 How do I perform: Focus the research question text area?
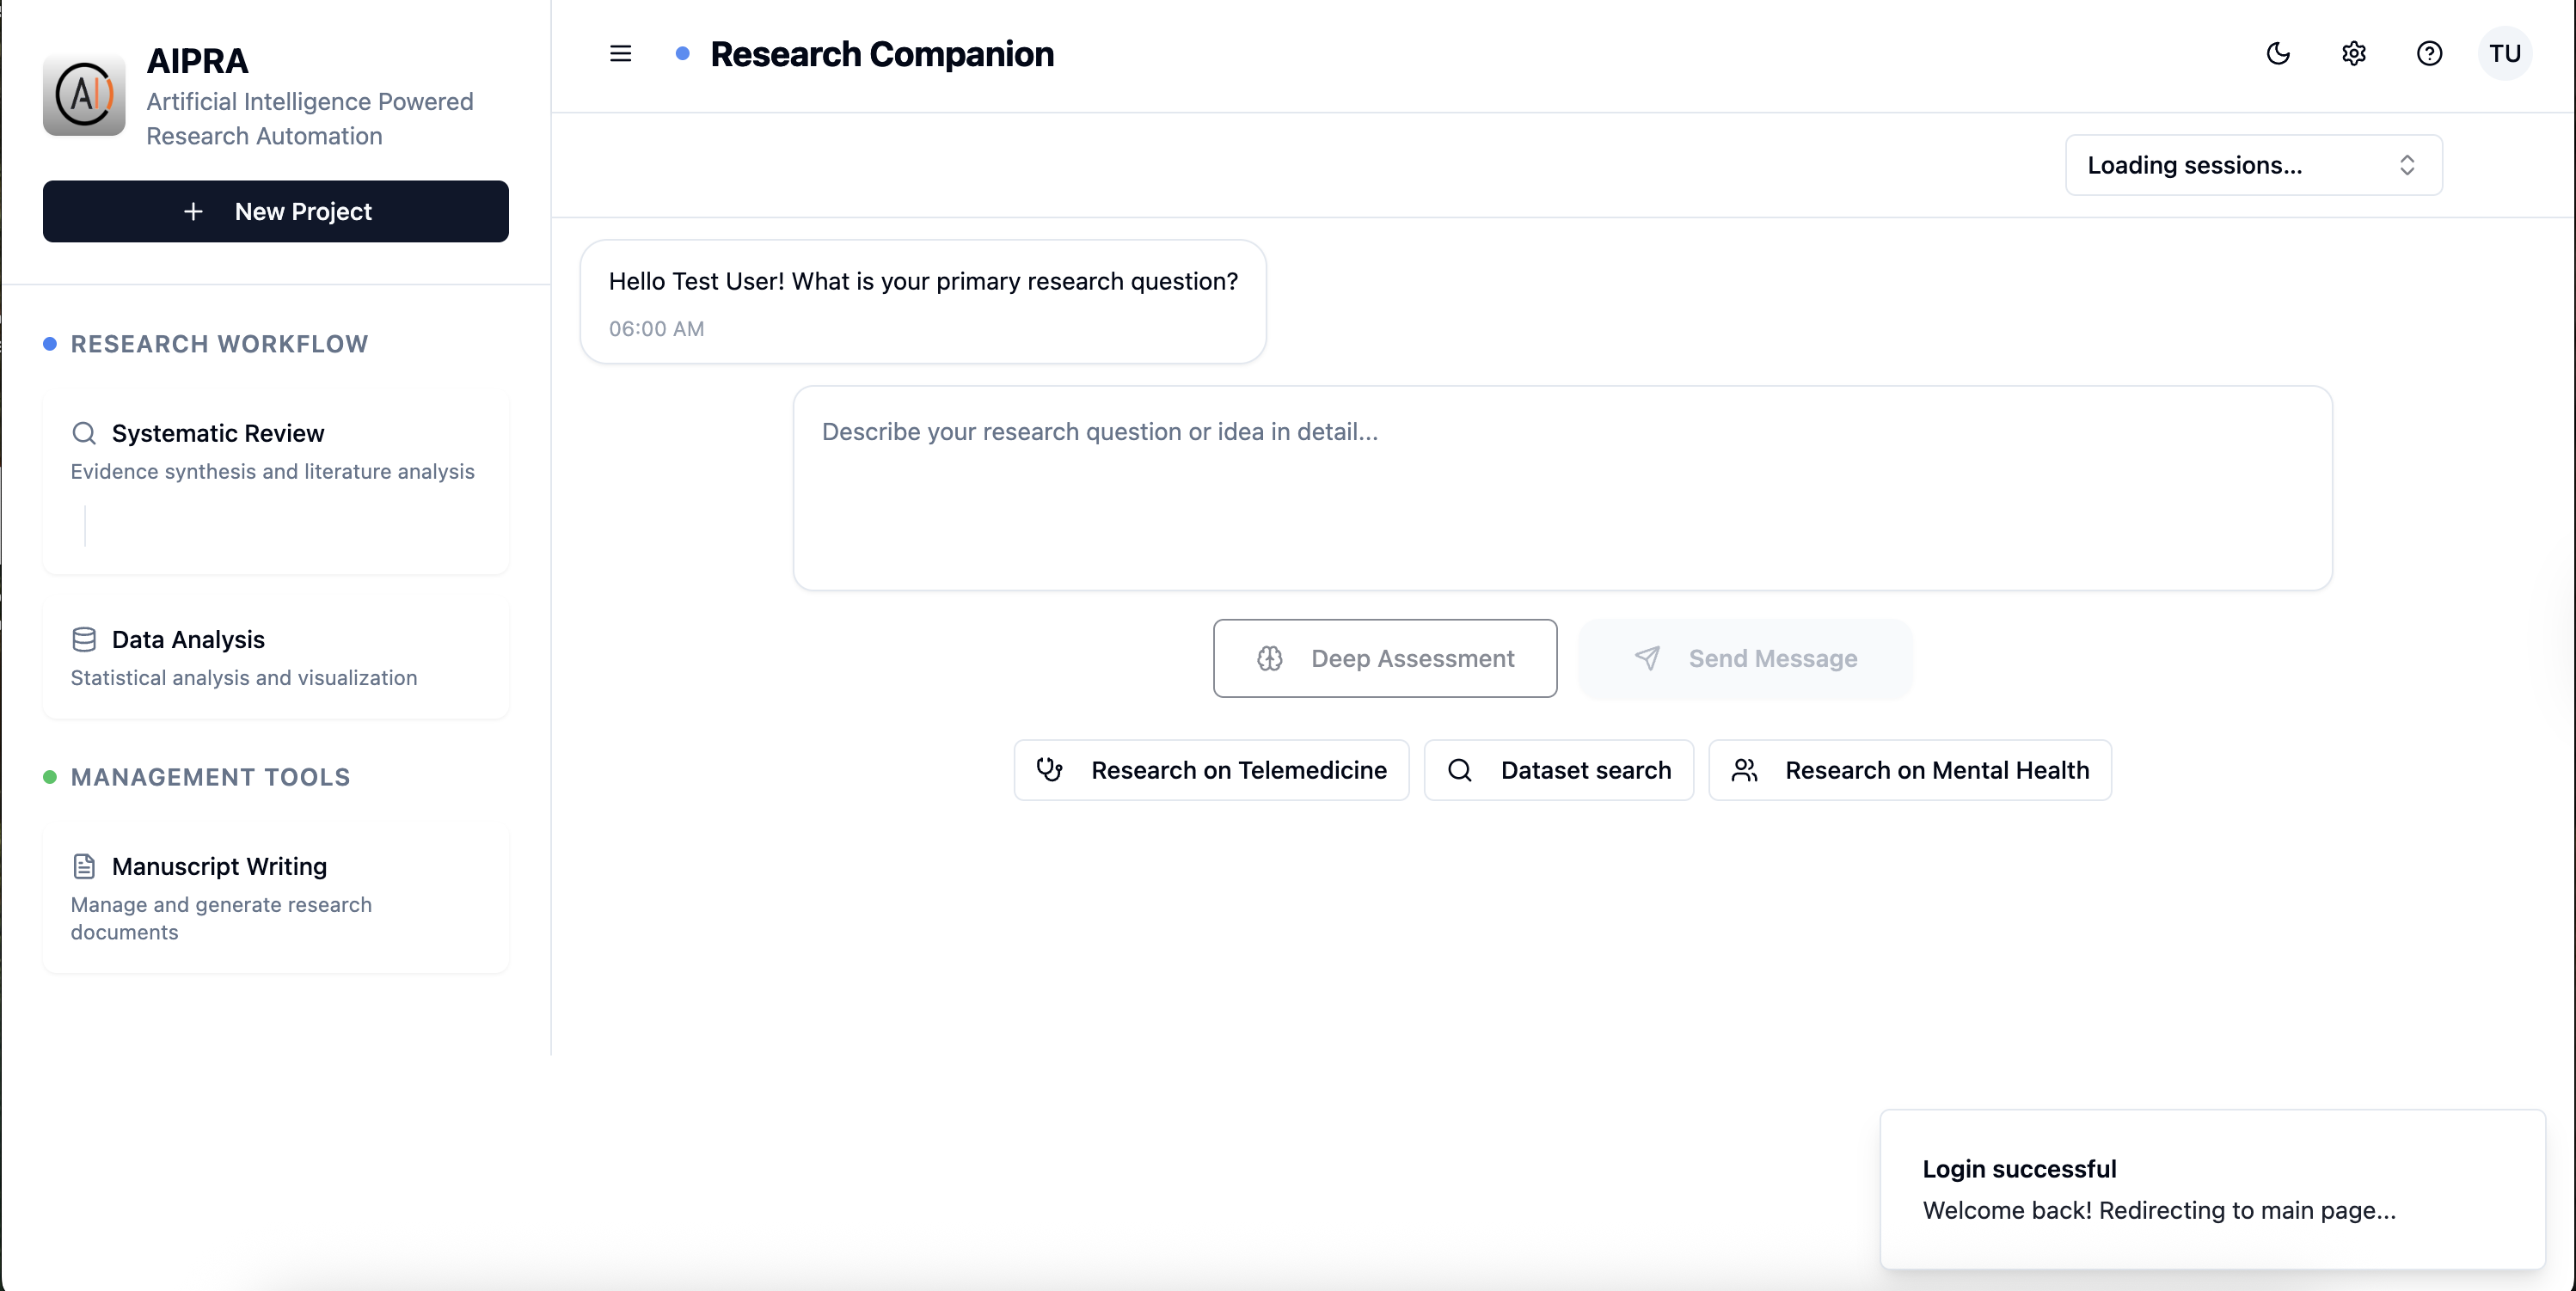tap(1561, 488)
